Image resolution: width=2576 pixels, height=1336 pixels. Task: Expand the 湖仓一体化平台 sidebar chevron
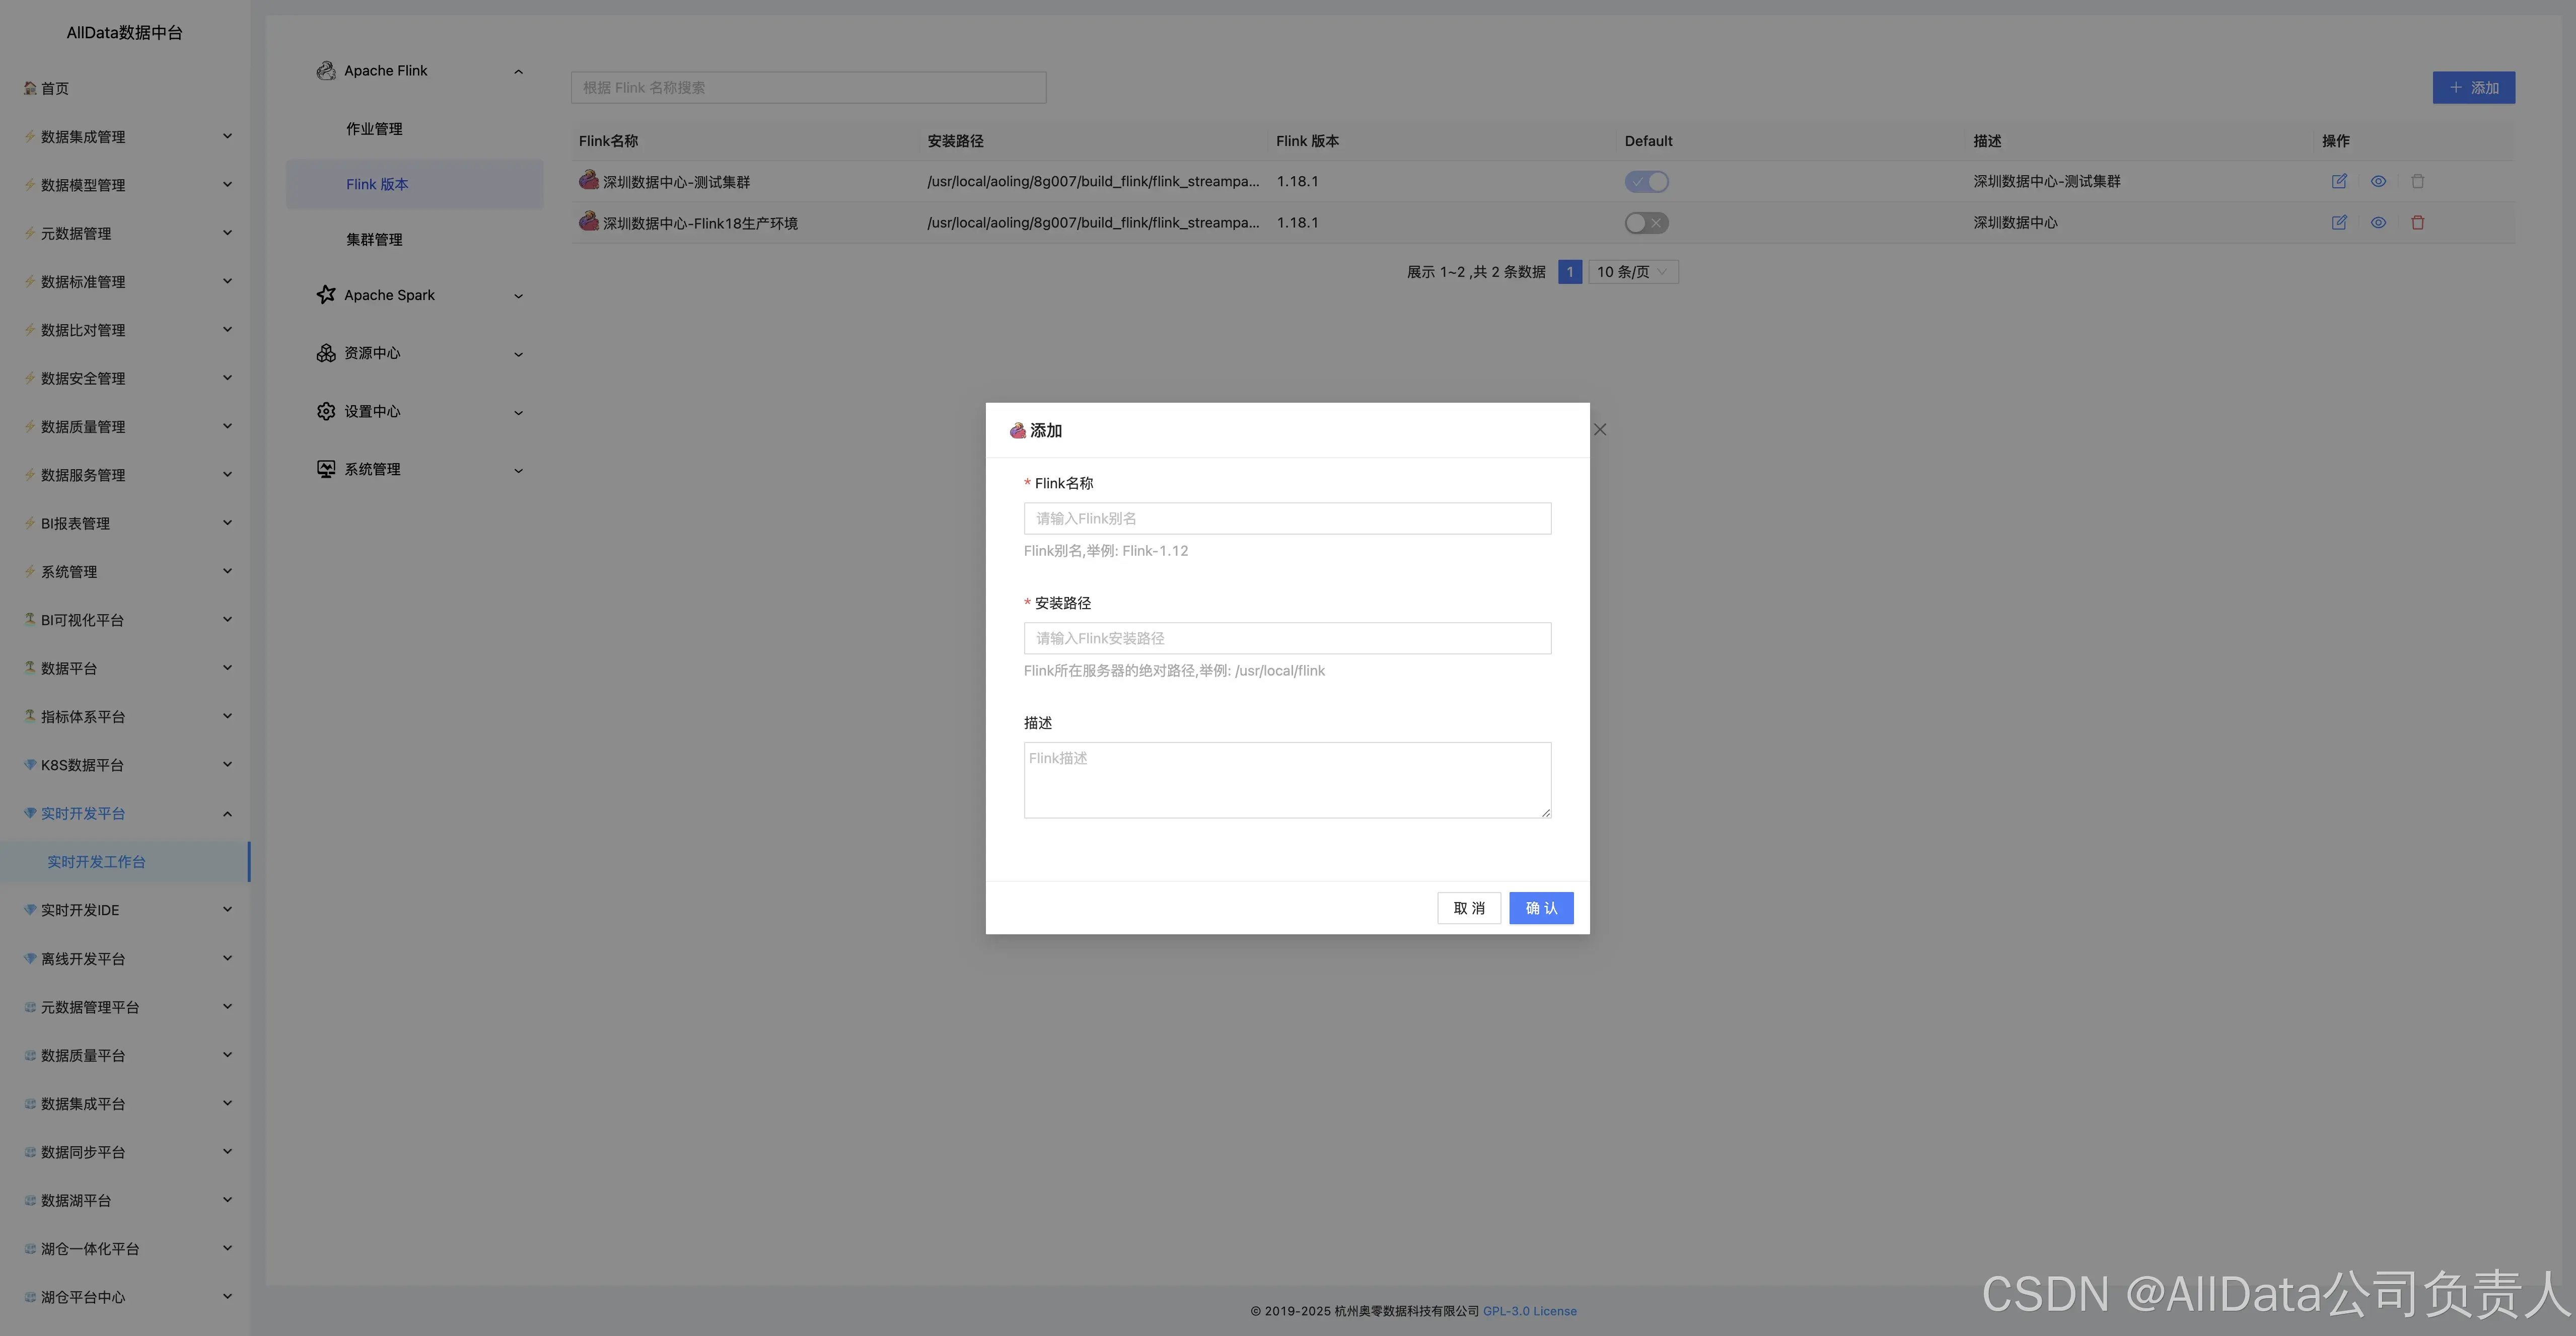point(227,1248)
